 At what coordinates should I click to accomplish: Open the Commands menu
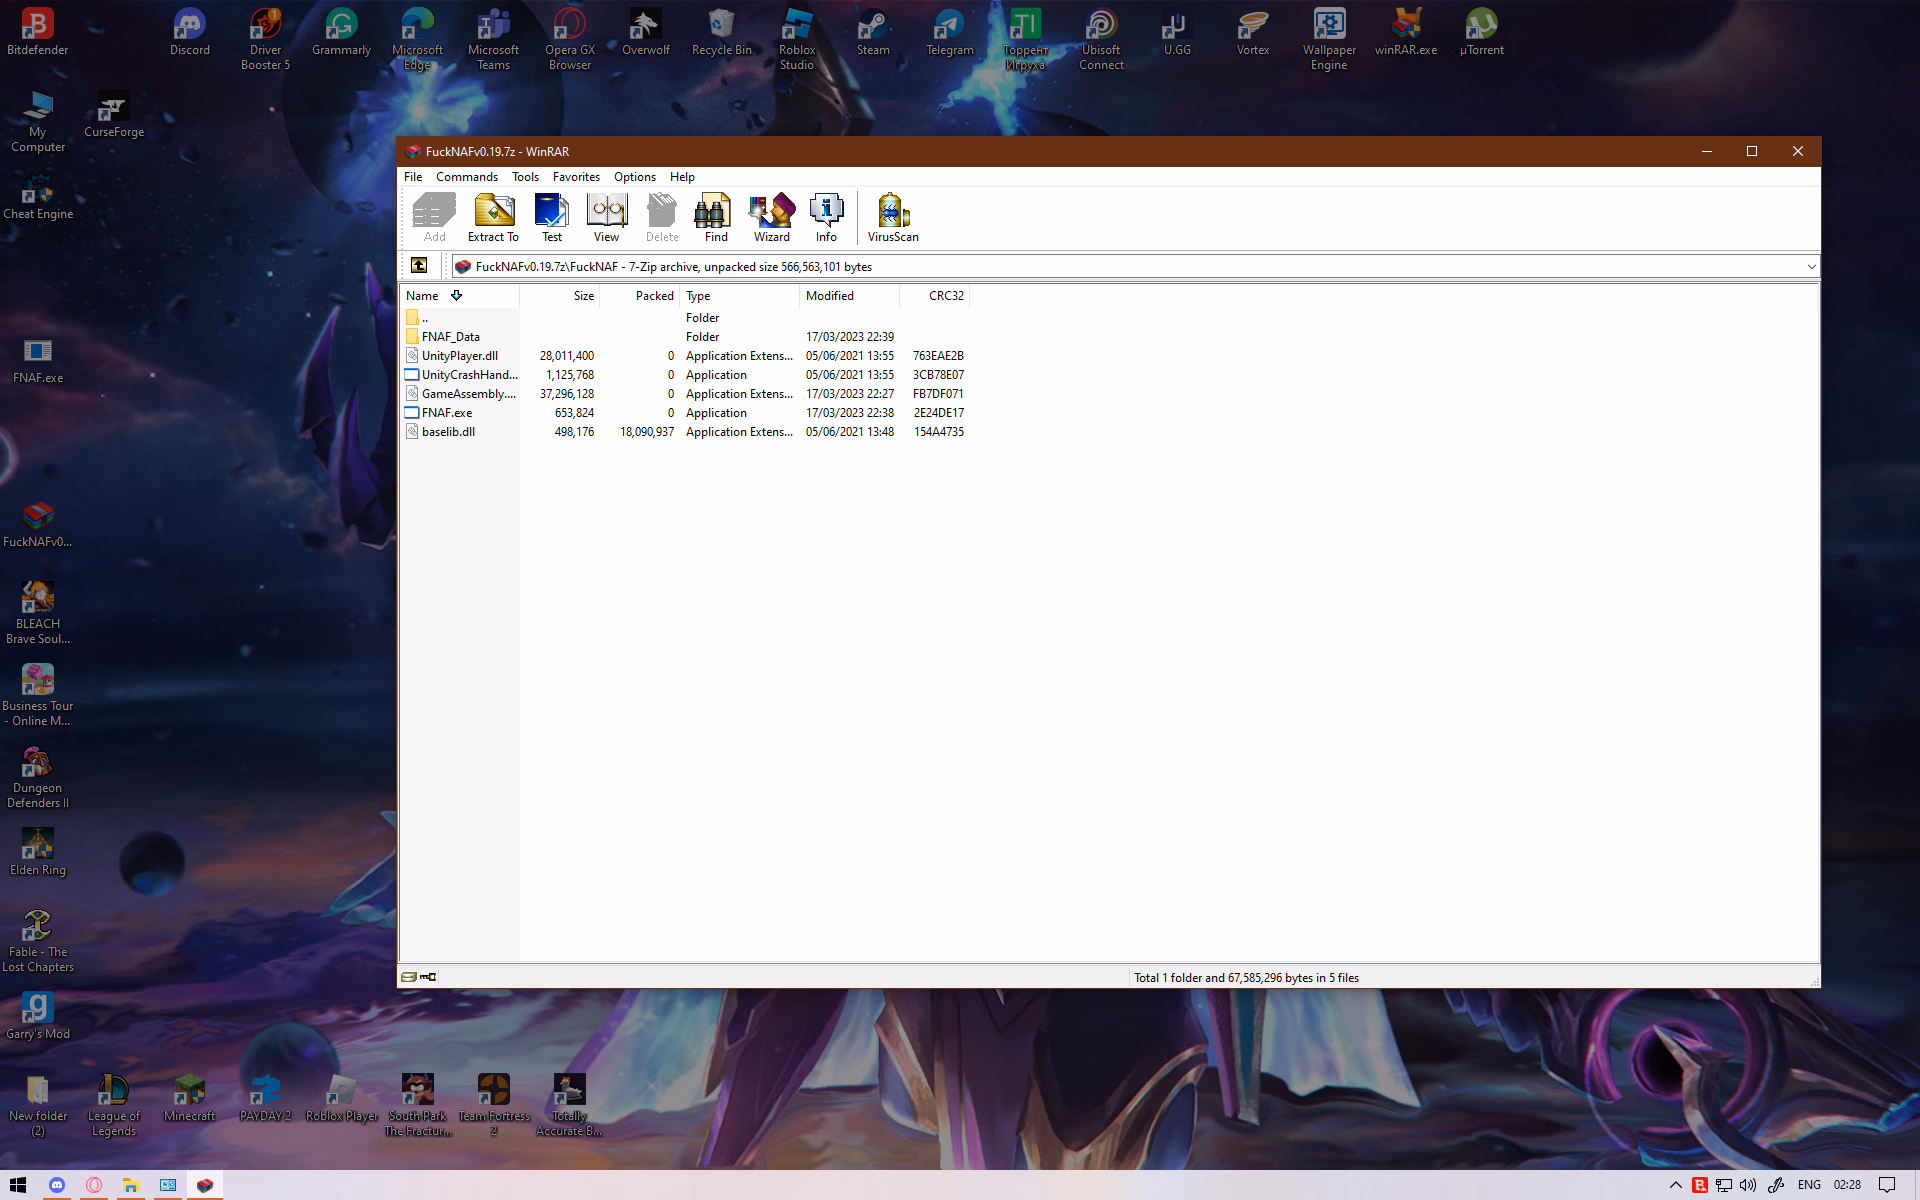point(466,177)
